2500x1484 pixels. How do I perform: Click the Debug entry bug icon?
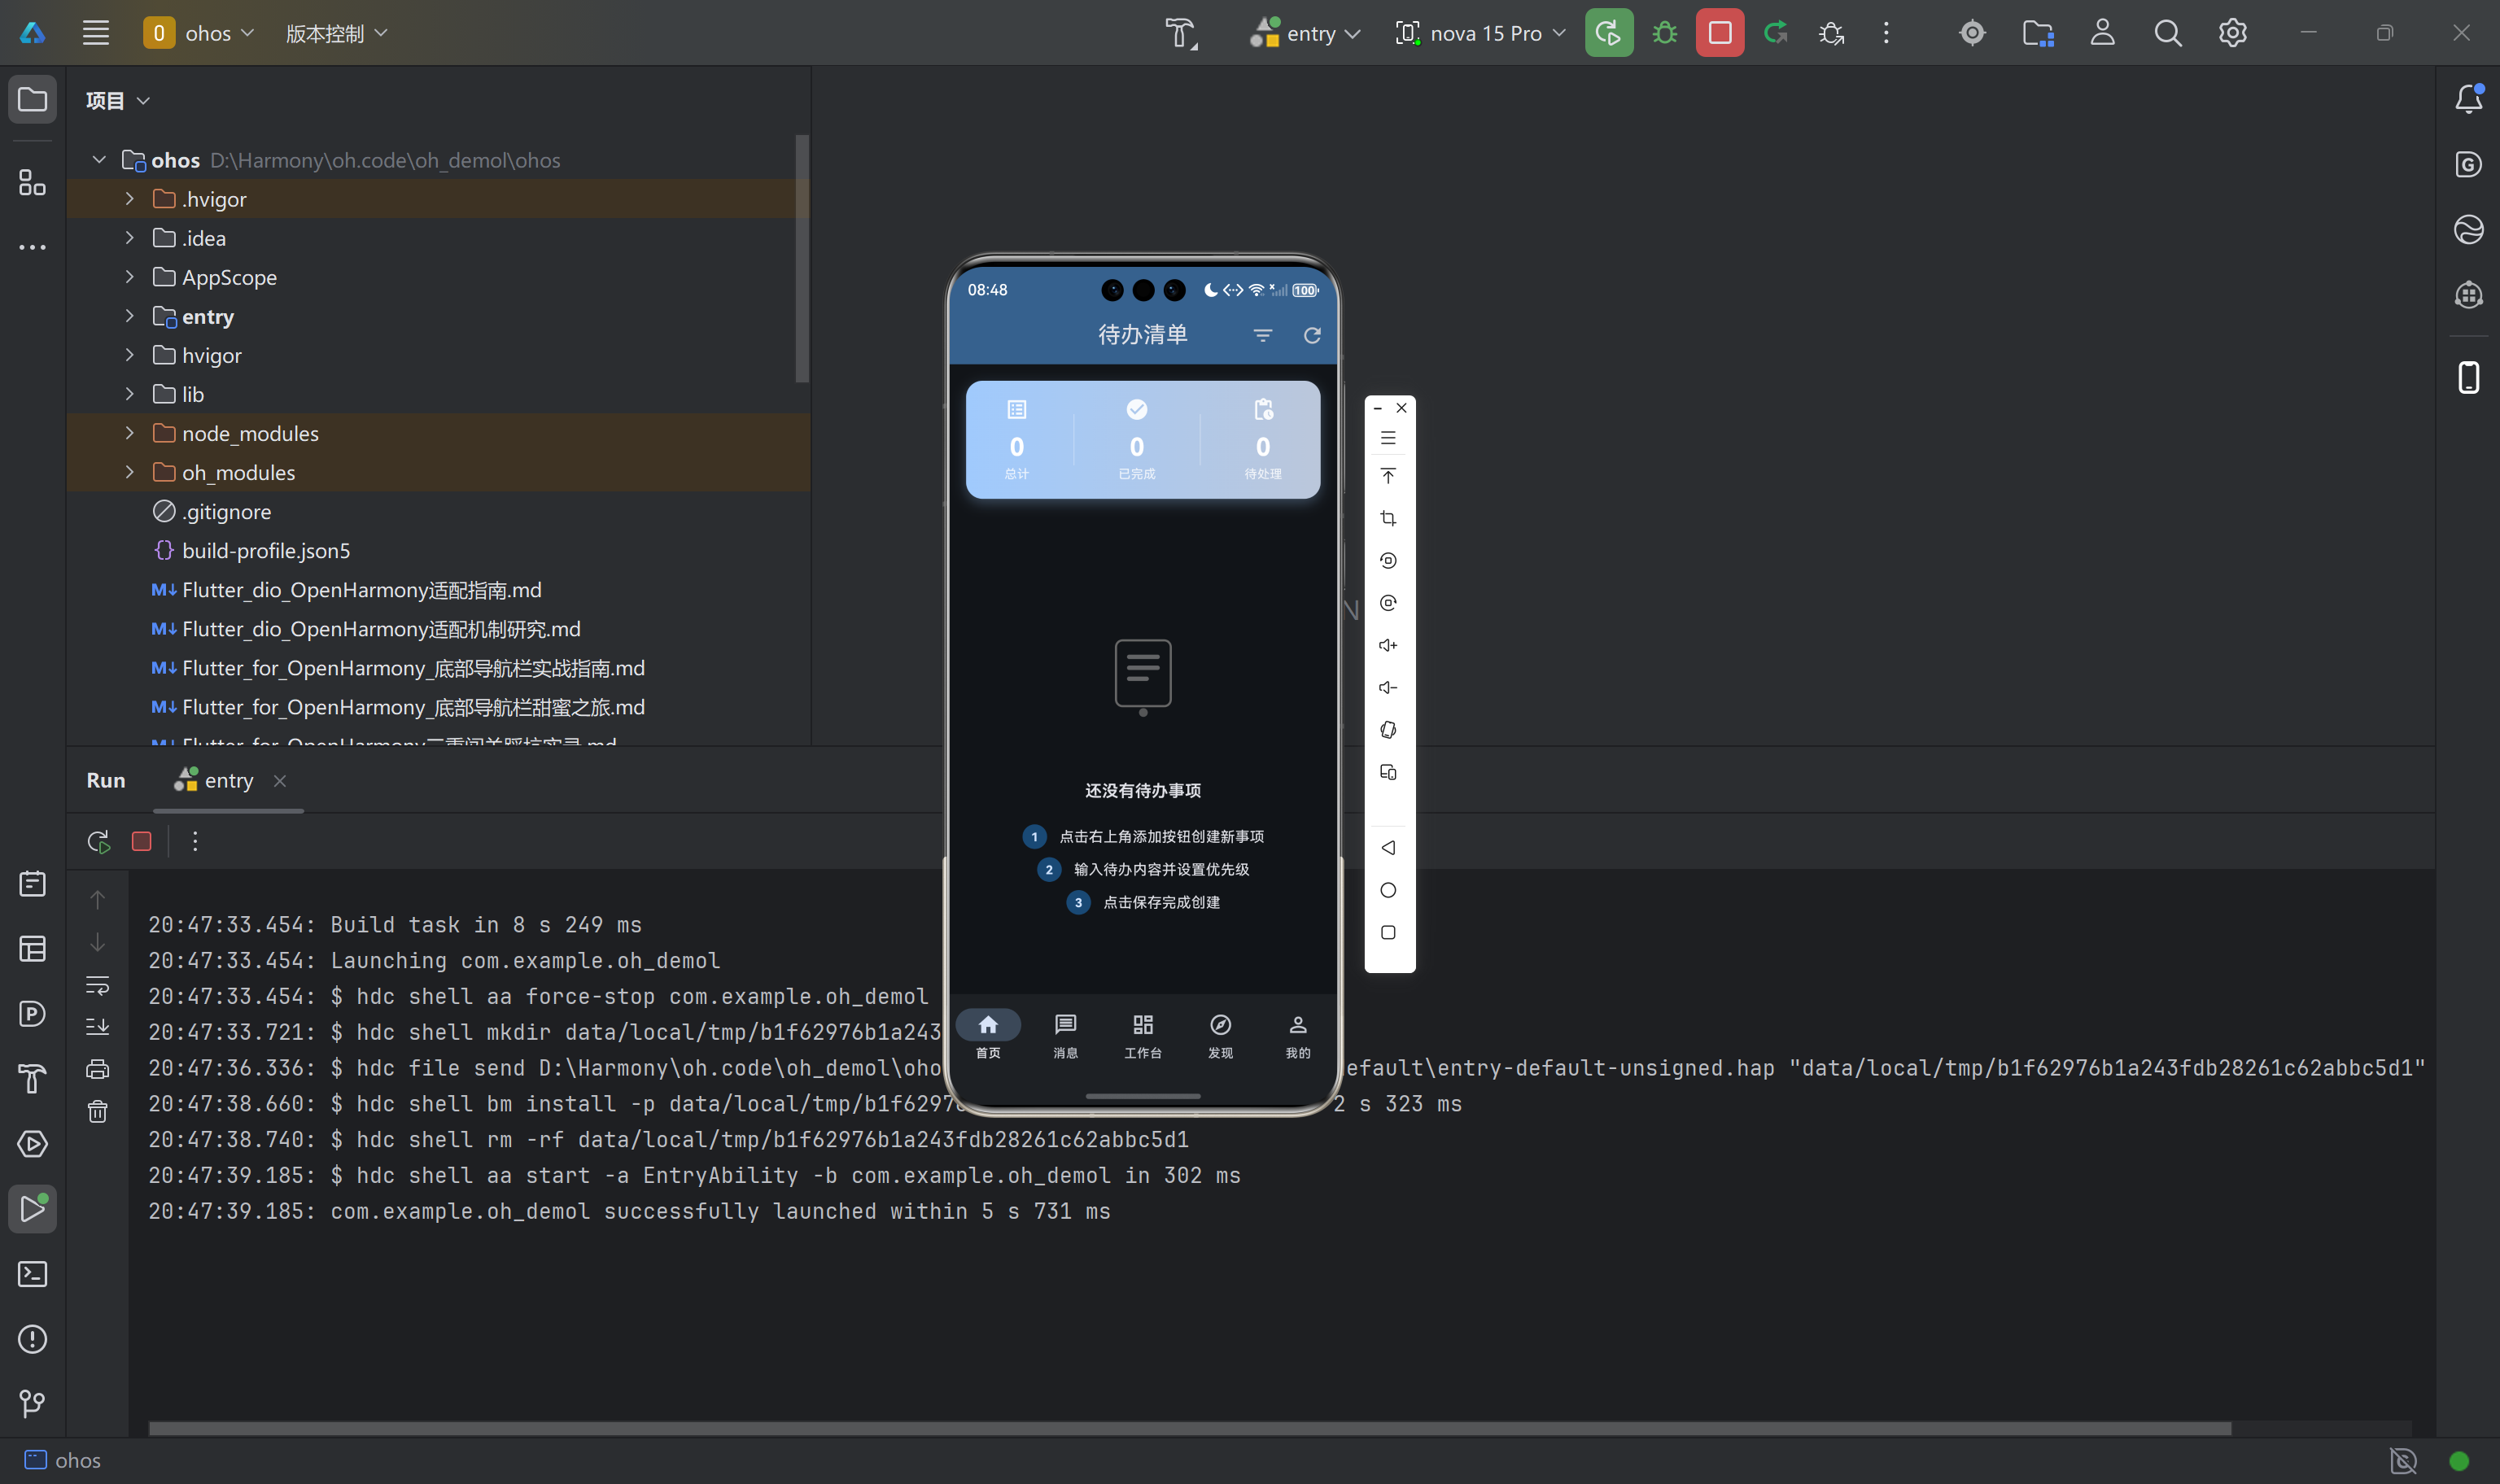point(1664,33)
